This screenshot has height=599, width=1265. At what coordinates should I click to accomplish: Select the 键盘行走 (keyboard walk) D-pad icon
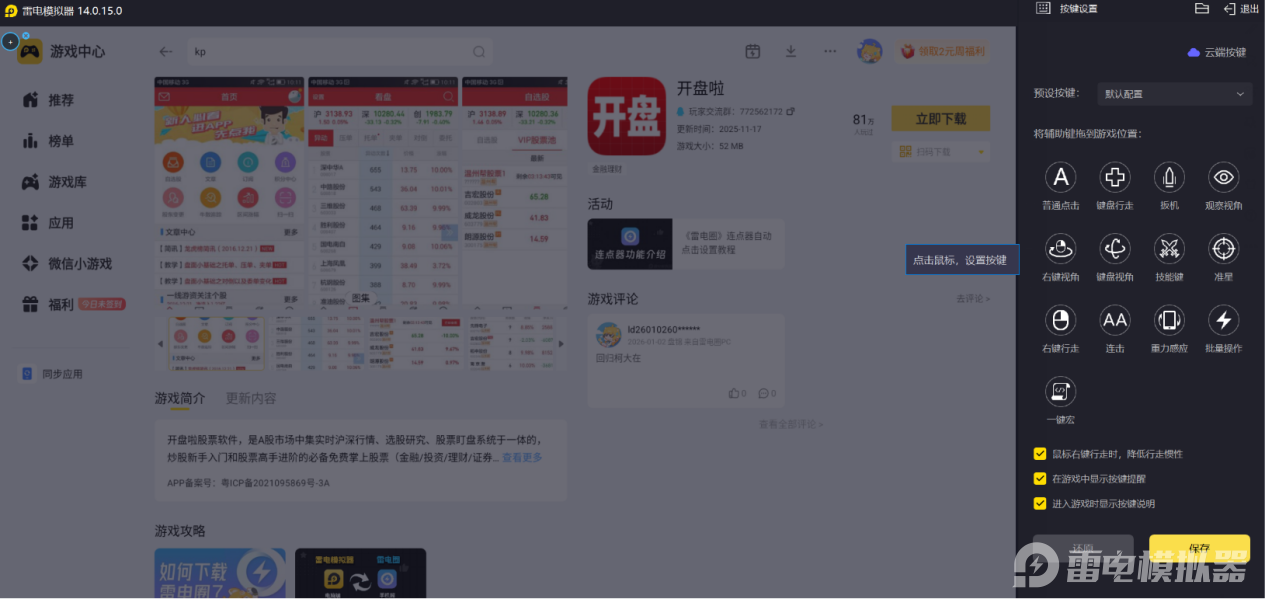click(x=1115, y=178)
